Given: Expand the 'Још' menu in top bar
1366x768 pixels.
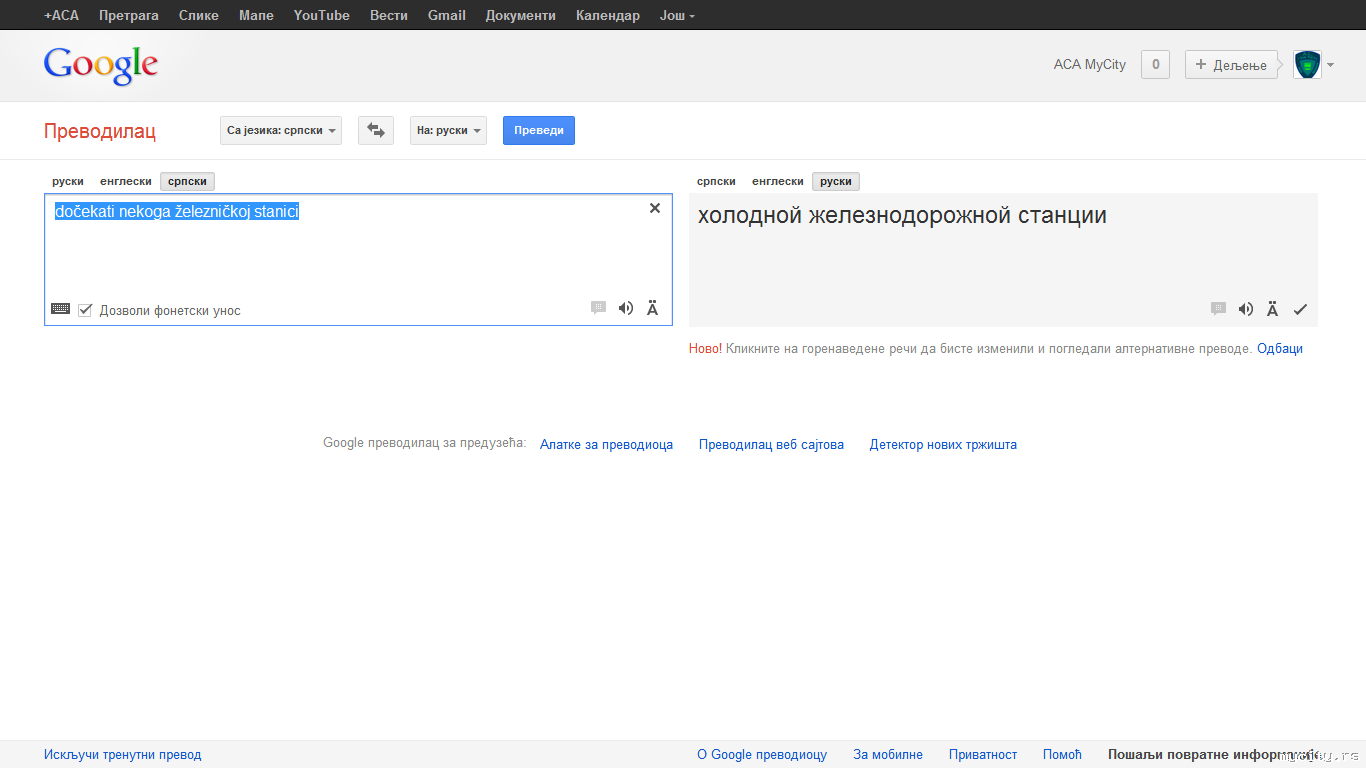Looking at the screenshot, I should 677,15.
